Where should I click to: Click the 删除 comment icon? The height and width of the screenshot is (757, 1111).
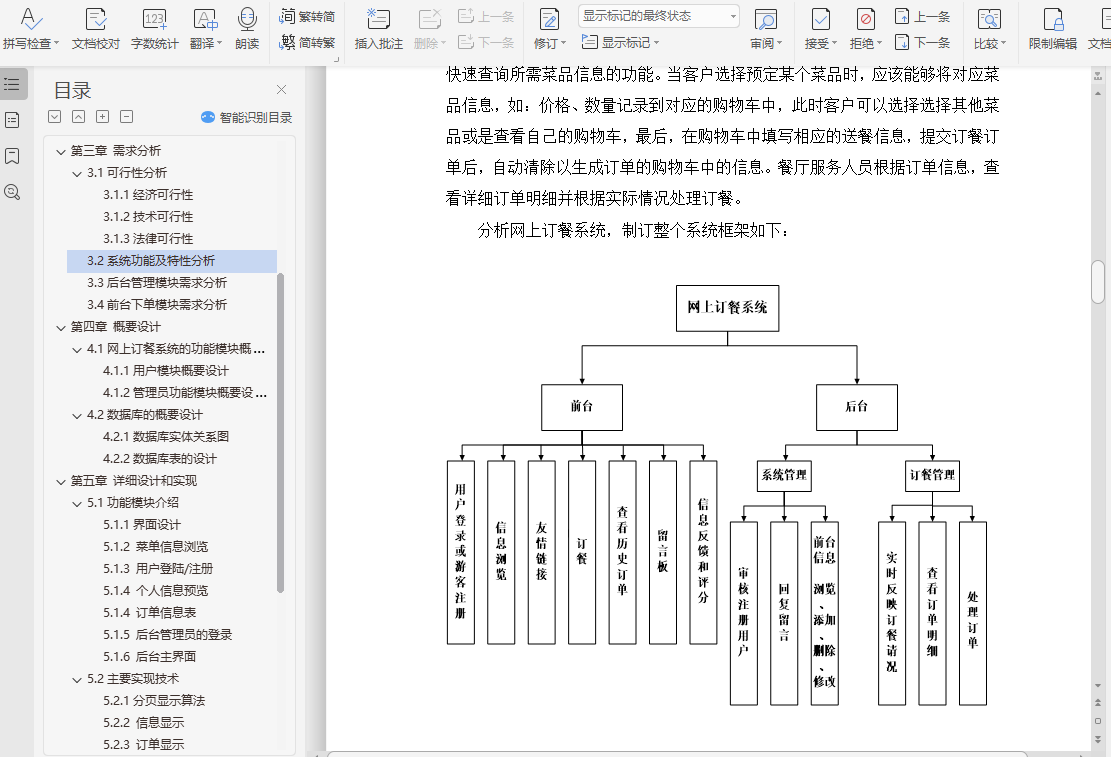429,20
